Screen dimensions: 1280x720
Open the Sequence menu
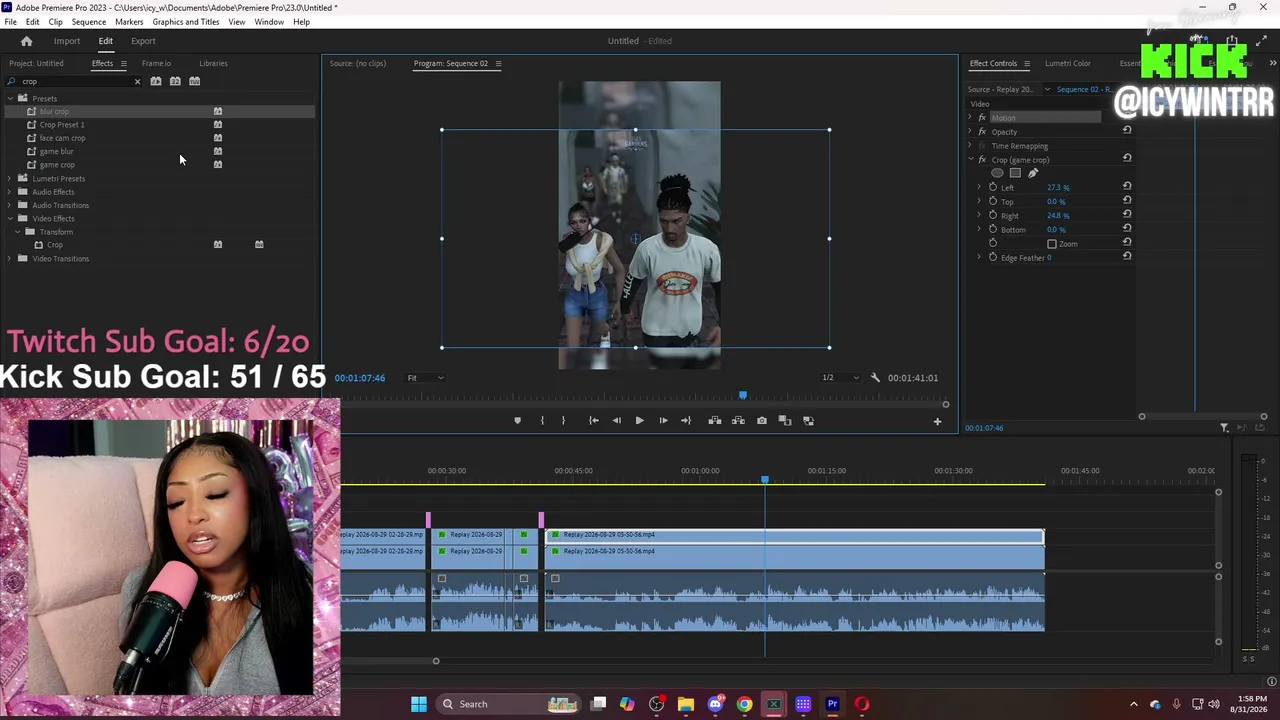coord(89,22)
